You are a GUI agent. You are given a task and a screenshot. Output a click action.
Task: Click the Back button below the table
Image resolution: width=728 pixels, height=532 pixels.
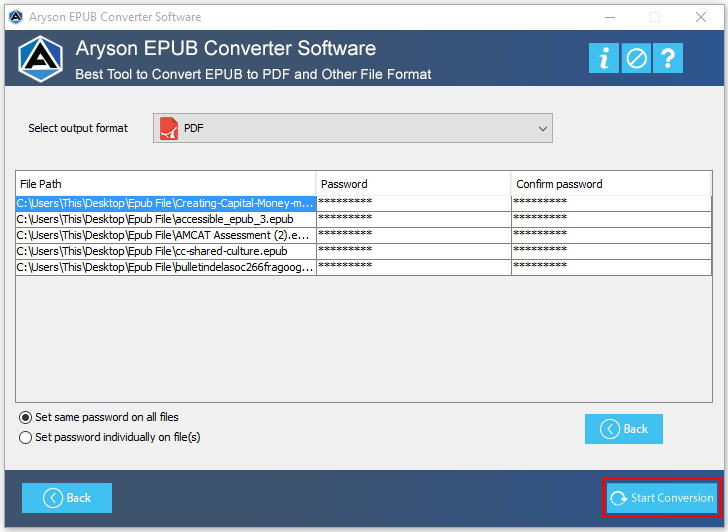pos(624,429)
